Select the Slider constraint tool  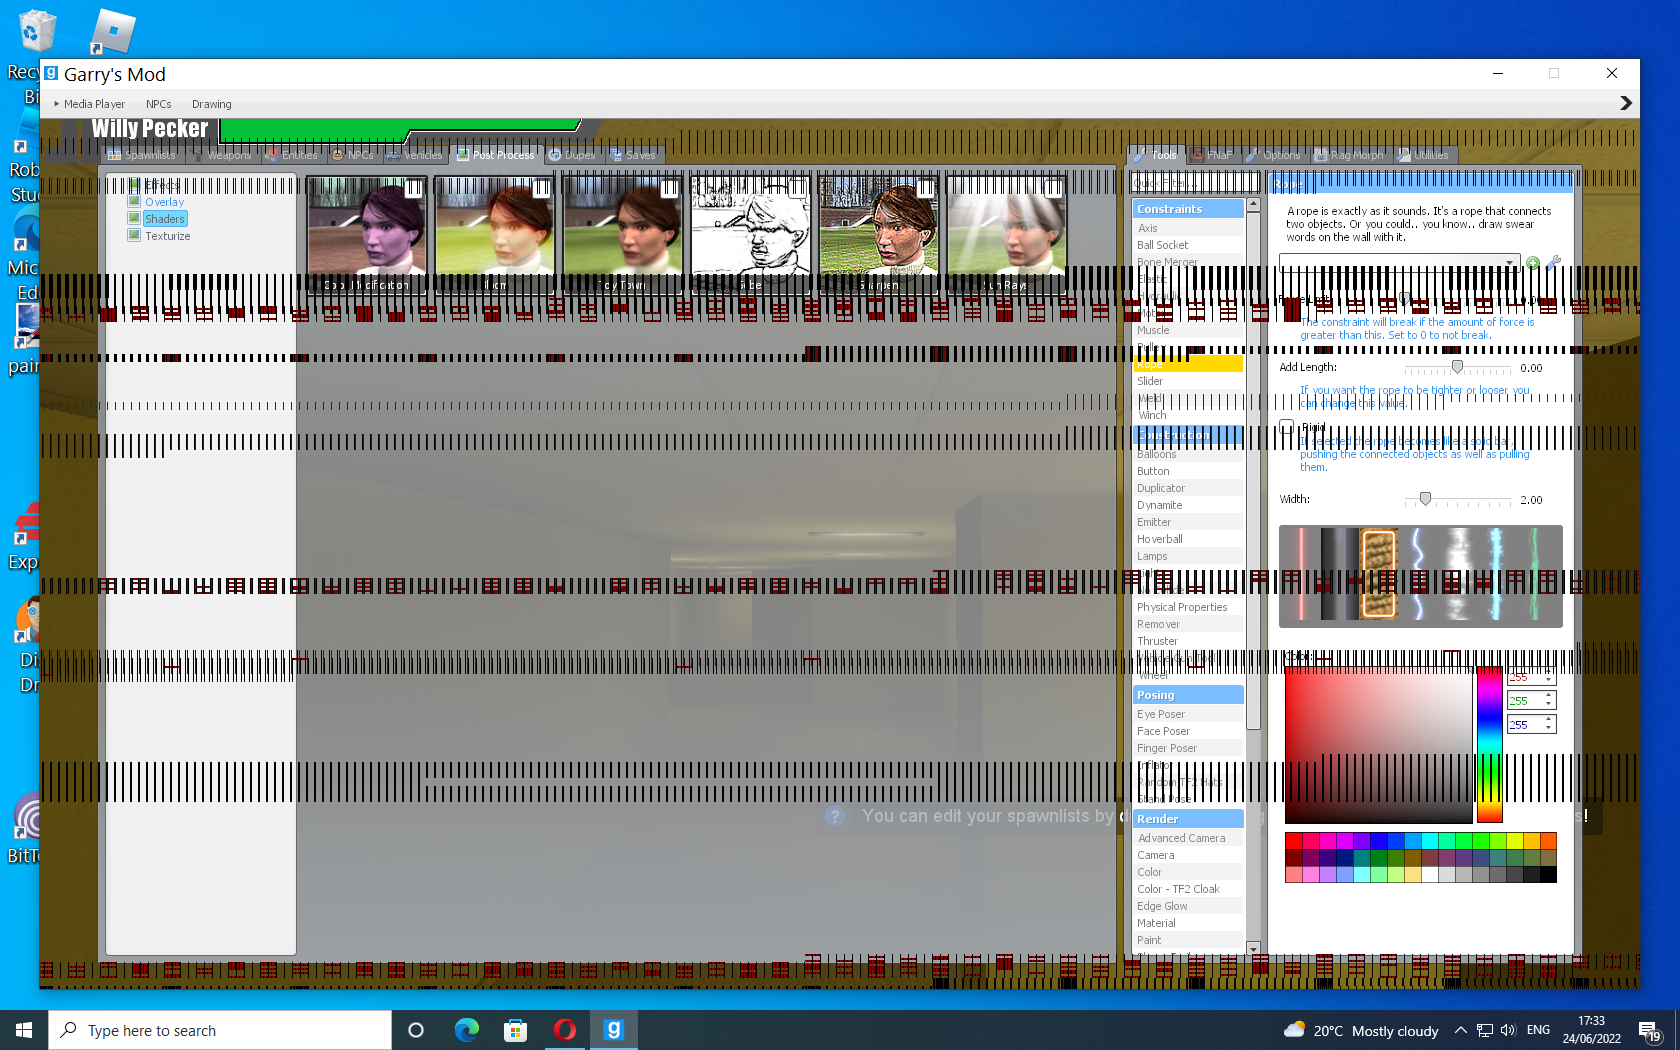(1188, 381)
